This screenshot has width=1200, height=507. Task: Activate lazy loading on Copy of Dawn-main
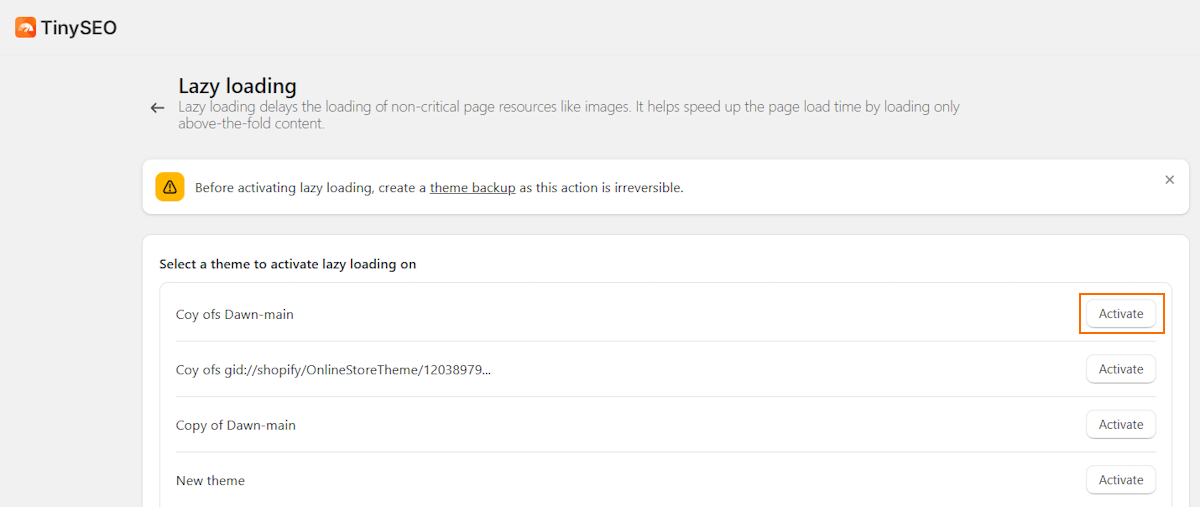pos(1121,424)
